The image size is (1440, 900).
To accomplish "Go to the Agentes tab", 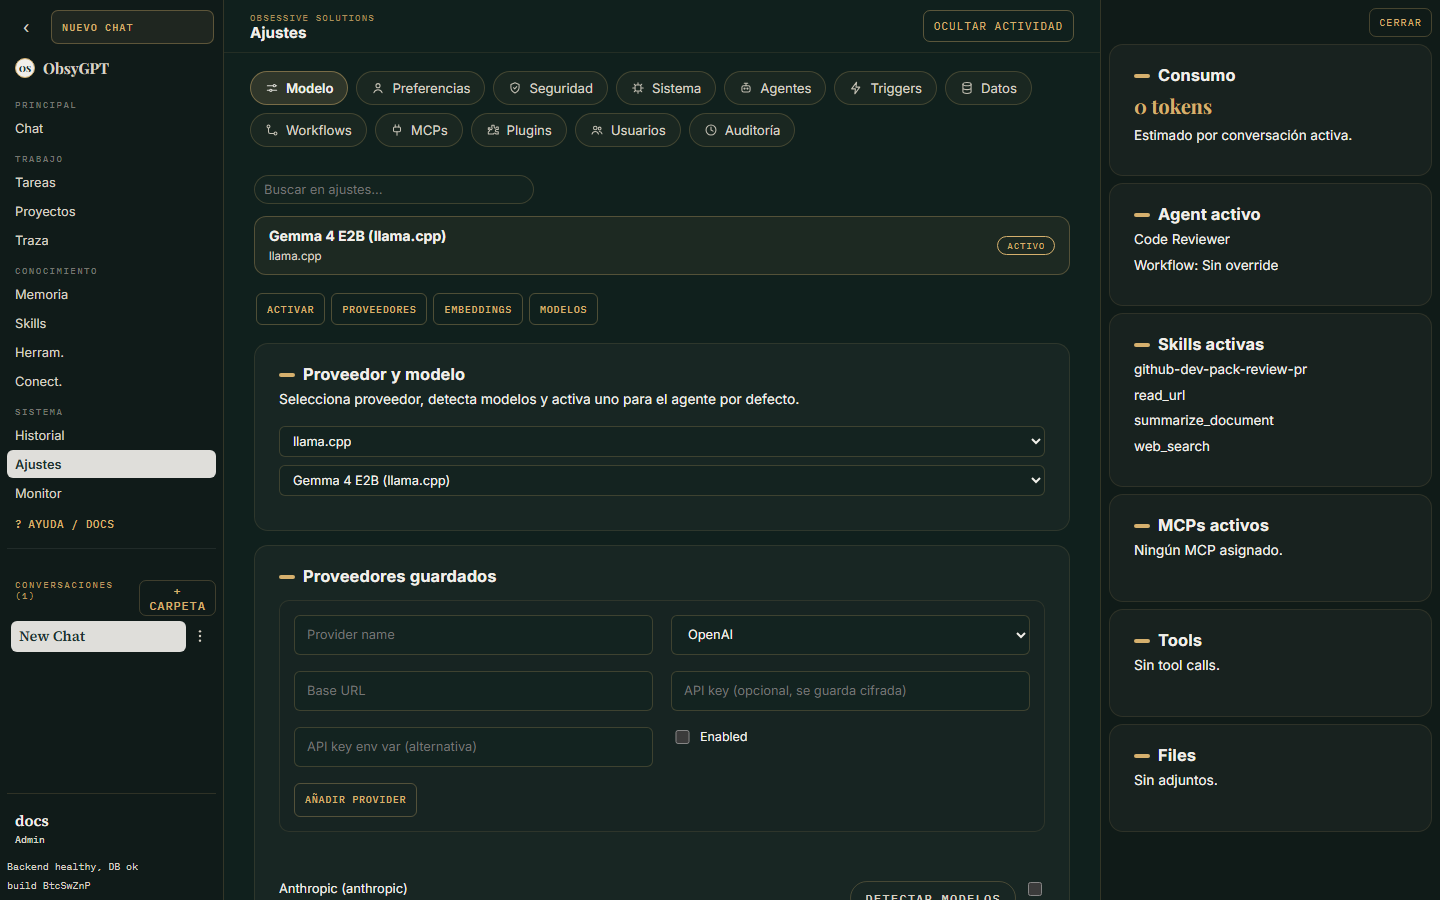I will coord(775,88).
